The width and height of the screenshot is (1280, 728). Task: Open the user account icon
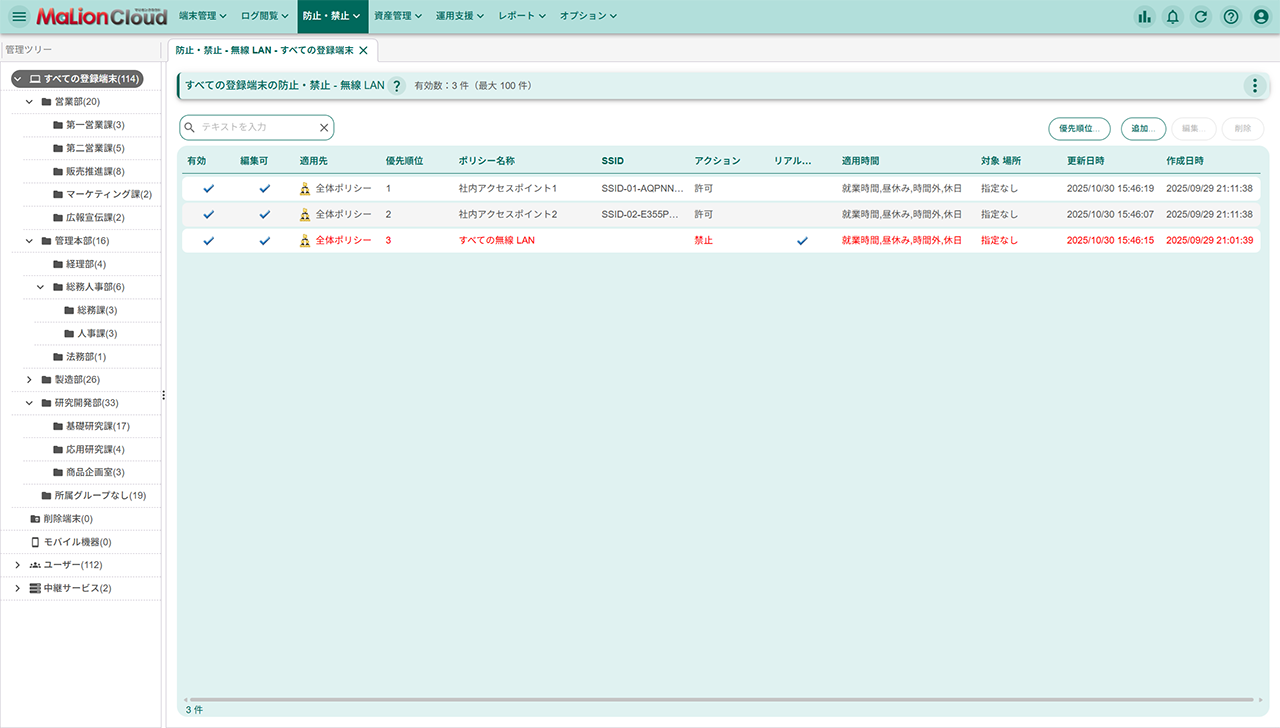[x=1261, y=17]
